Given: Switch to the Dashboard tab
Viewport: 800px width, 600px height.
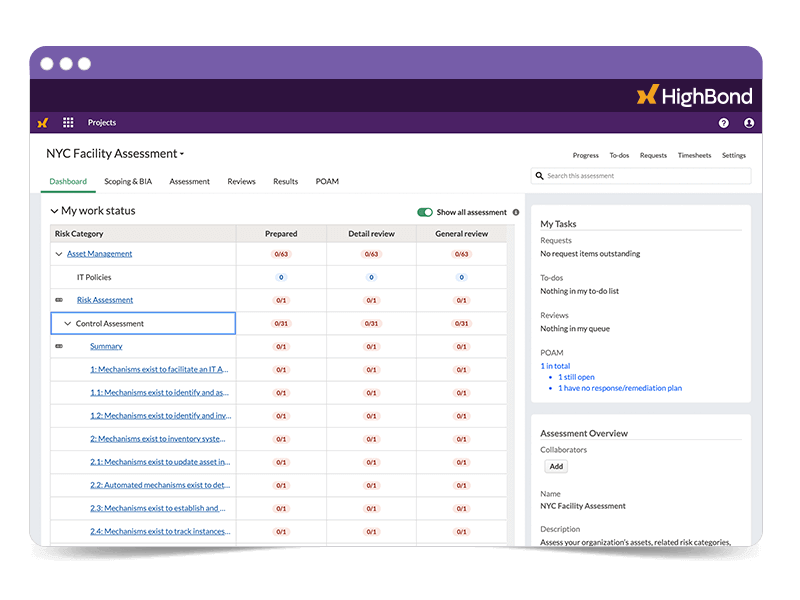Looking at the screenshot, I should click(x=68, y=182).
